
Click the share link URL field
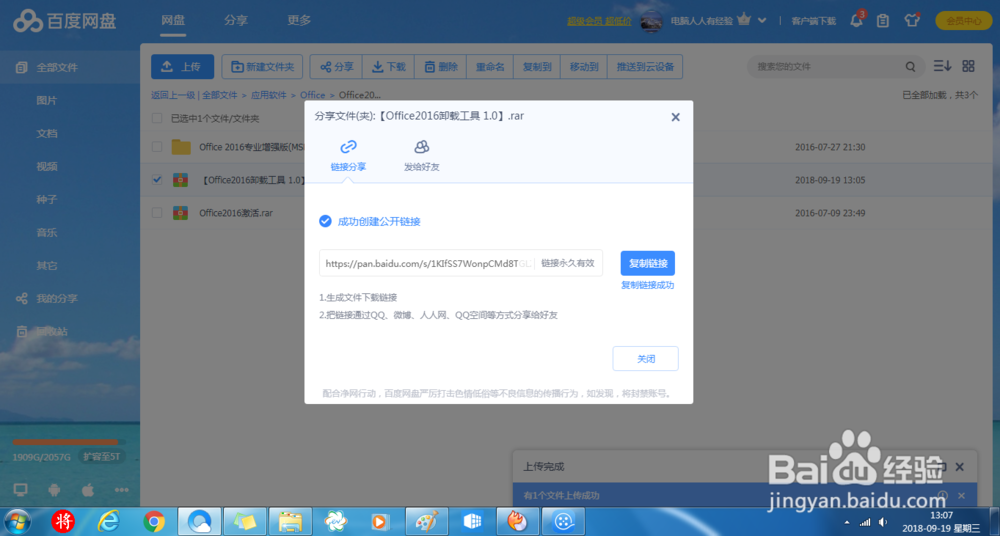tap(461, 263)
